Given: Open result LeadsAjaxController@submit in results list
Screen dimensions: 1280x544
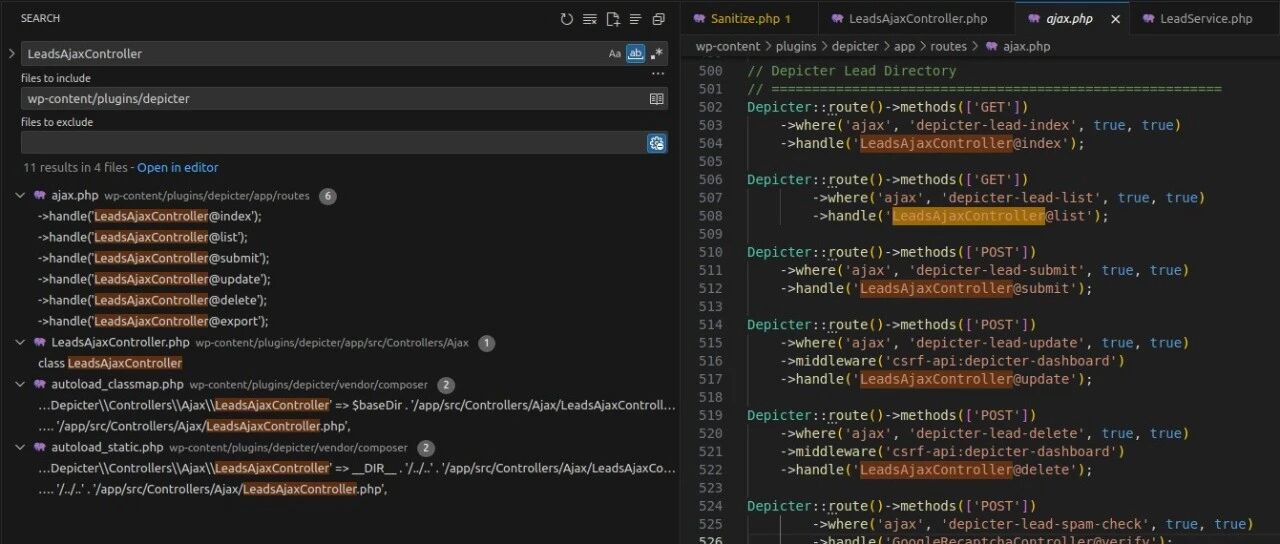Looking at the screenshot, I should [x=154, y=259].
